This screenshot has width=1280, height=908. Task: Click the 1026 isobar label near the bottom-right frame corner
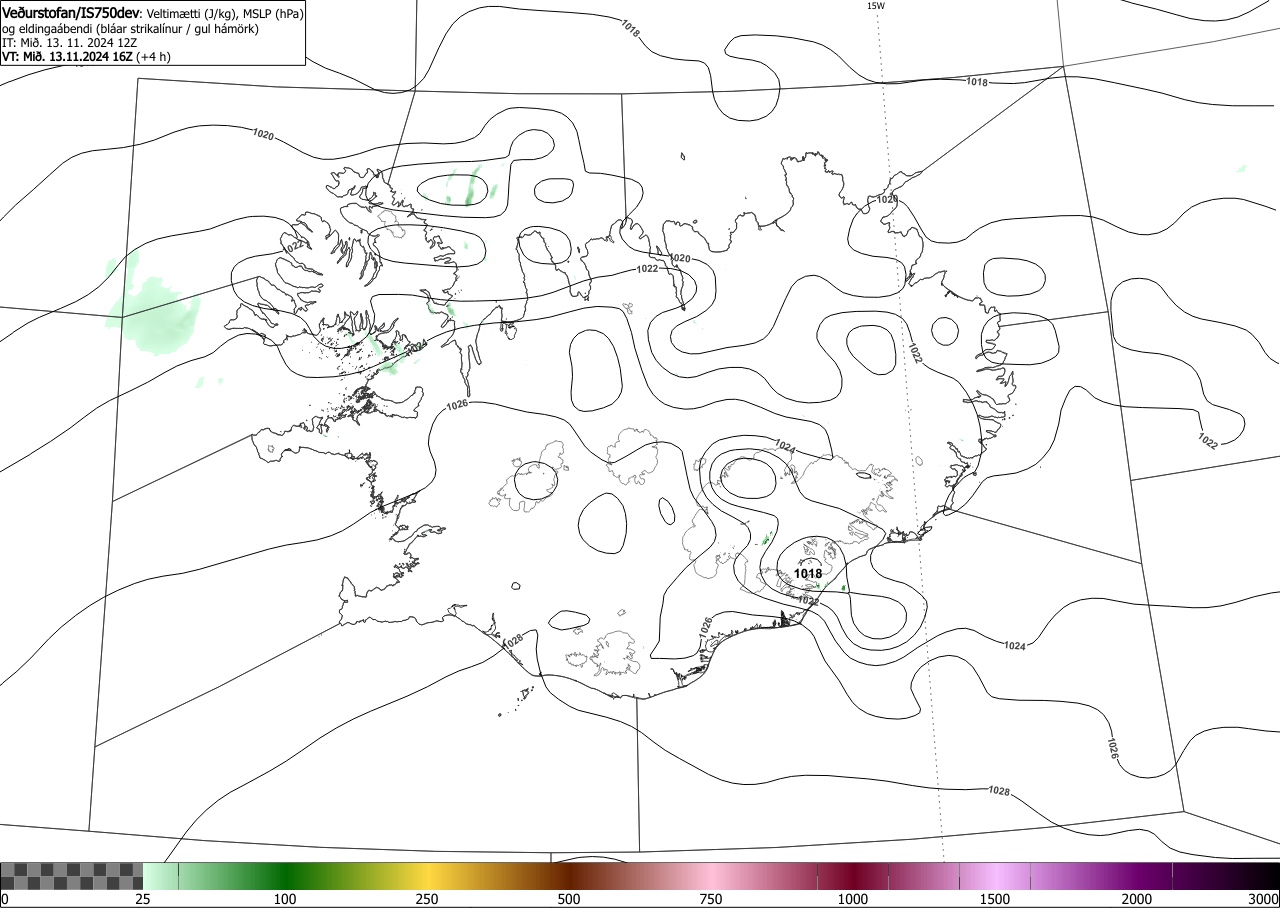[1112, 748]
